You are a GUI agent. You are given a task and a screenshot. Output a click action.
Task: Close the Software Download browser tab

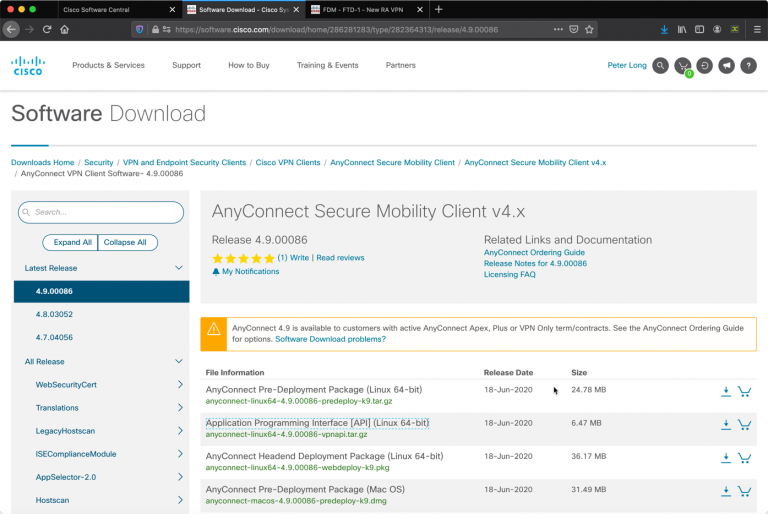(x=296, y=9)
